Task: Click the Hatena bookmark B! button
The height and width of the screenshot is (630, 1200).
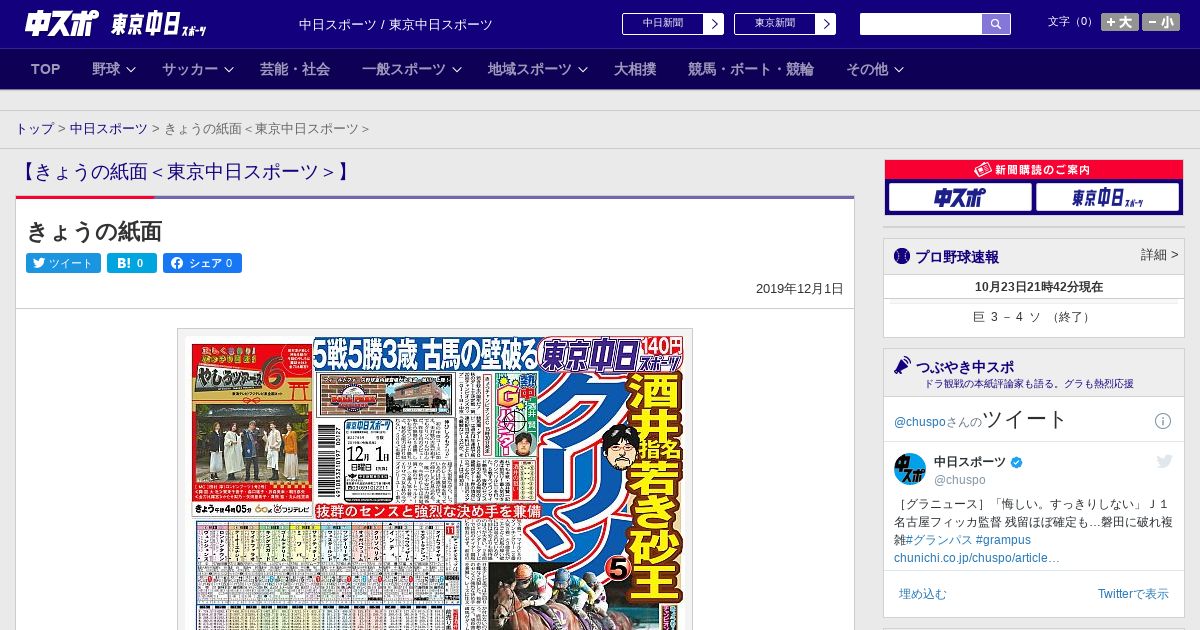Action: 132,263
